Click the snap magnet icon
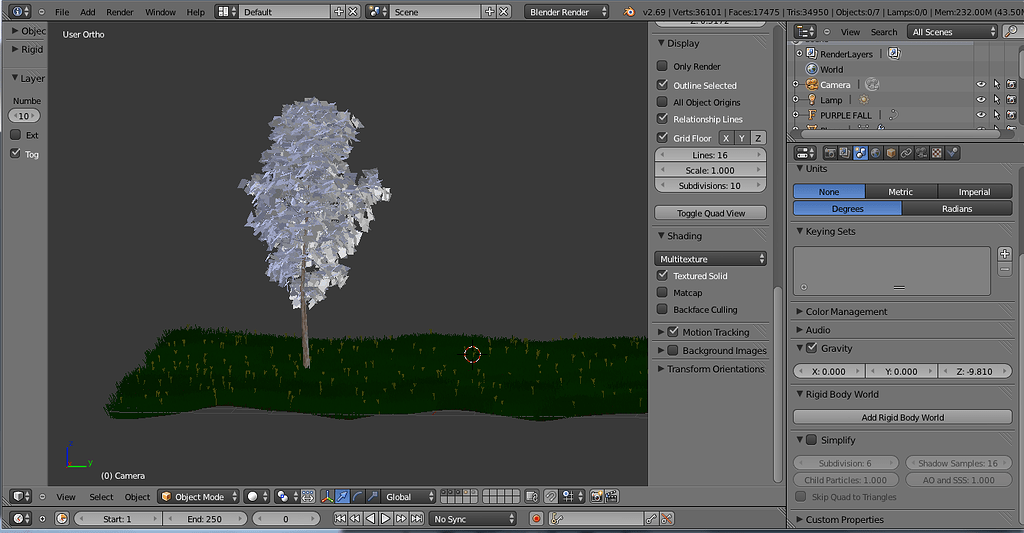1024x533 pixels. pos(551,497)
